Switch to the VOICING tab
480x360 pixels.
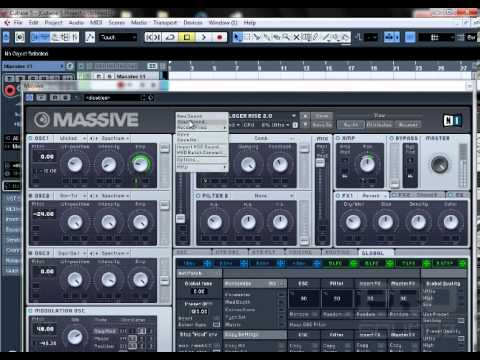[302, 253]
